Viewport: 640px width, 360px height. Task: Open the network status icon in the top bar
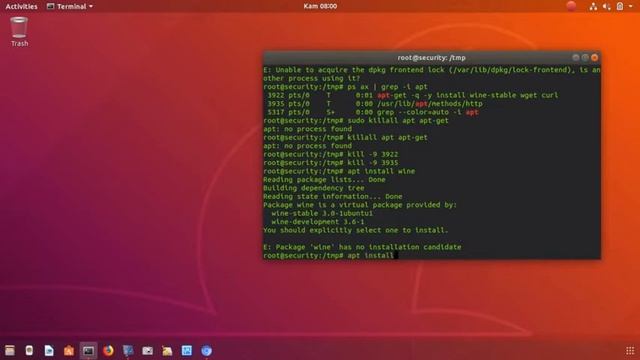click(x=593, y=6)
